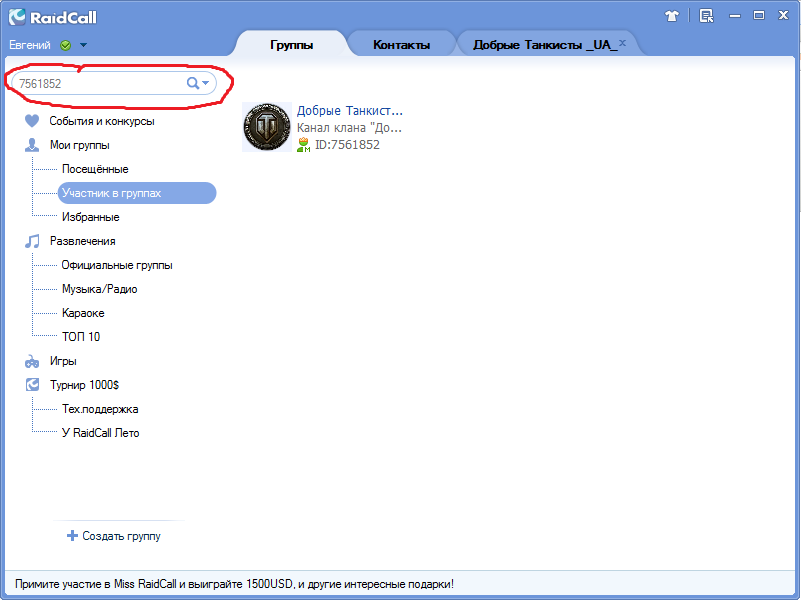The width and height of the screenshot is (801, 600).
Task: Open the Добрые Танкист... group link
Action: tap(349, 111)
